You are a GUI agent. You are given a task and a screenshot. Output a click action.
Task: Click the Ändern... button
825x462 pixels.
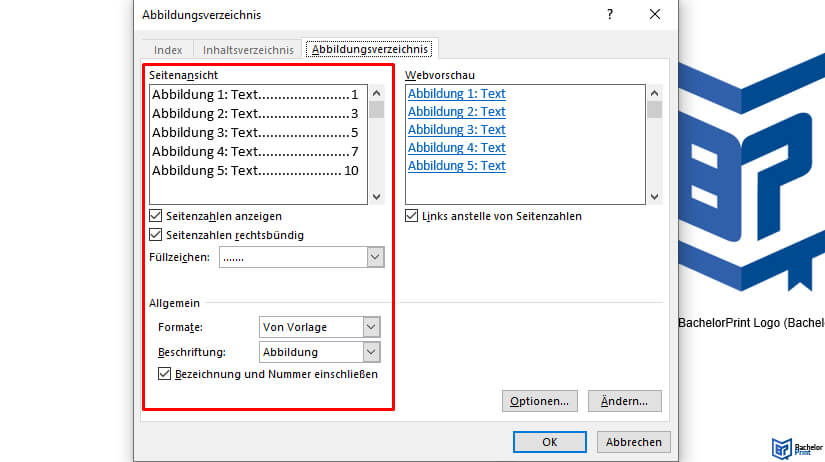625,401
